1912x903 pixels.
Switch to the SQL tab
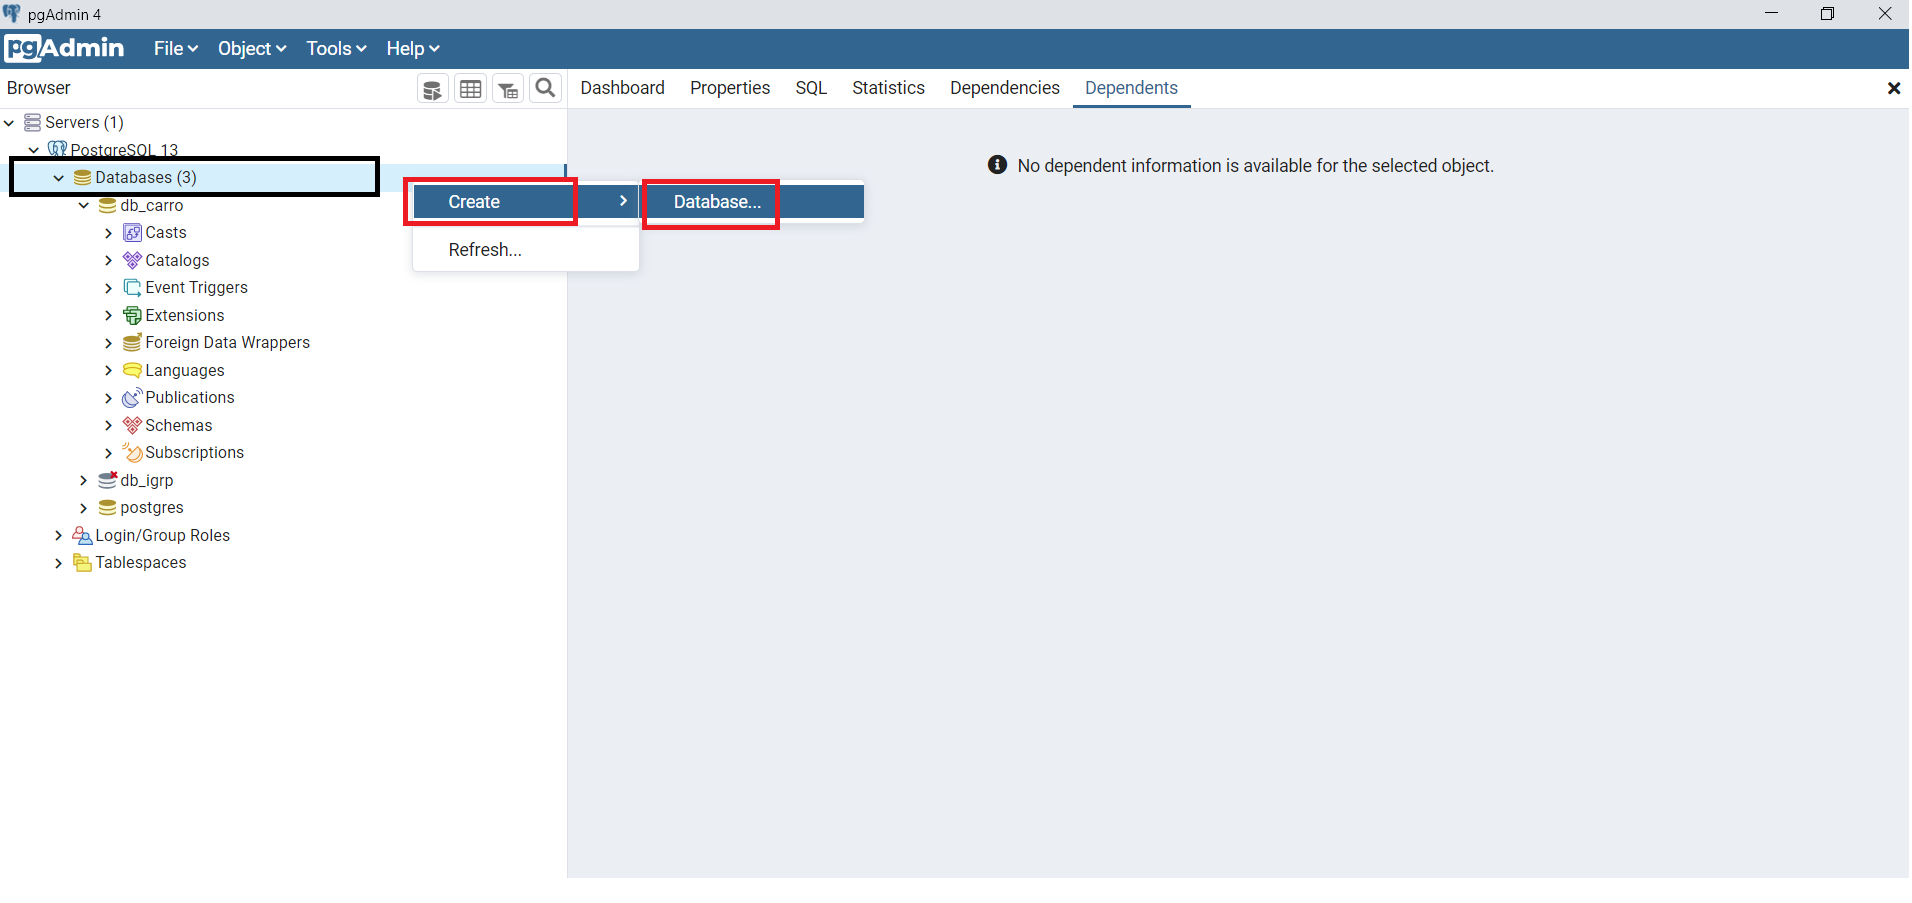tap(811, 88)
